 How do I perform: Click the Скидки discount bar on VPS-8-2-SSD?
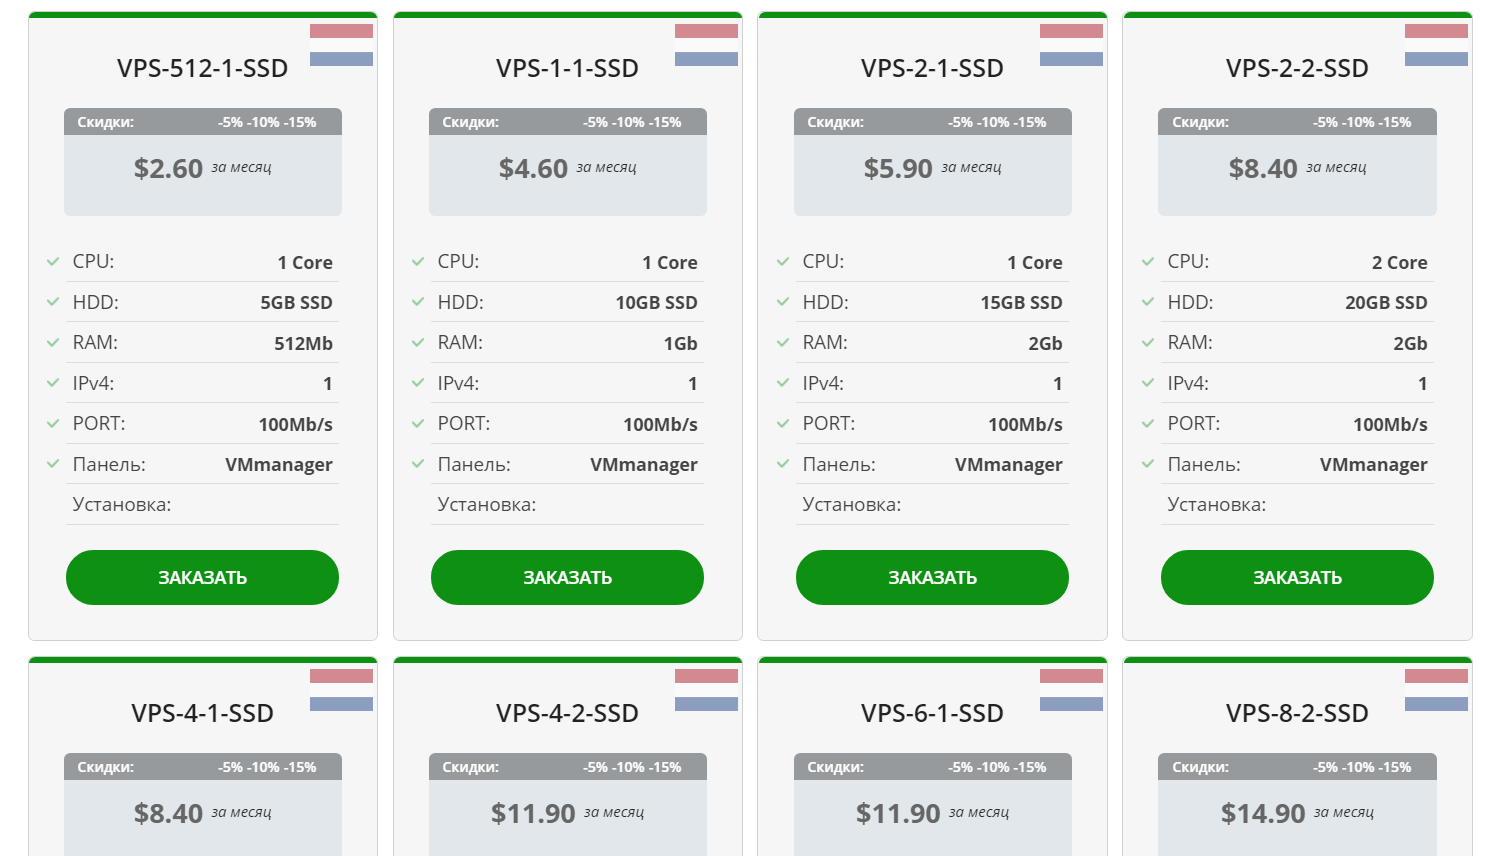tap(1297, 767)
